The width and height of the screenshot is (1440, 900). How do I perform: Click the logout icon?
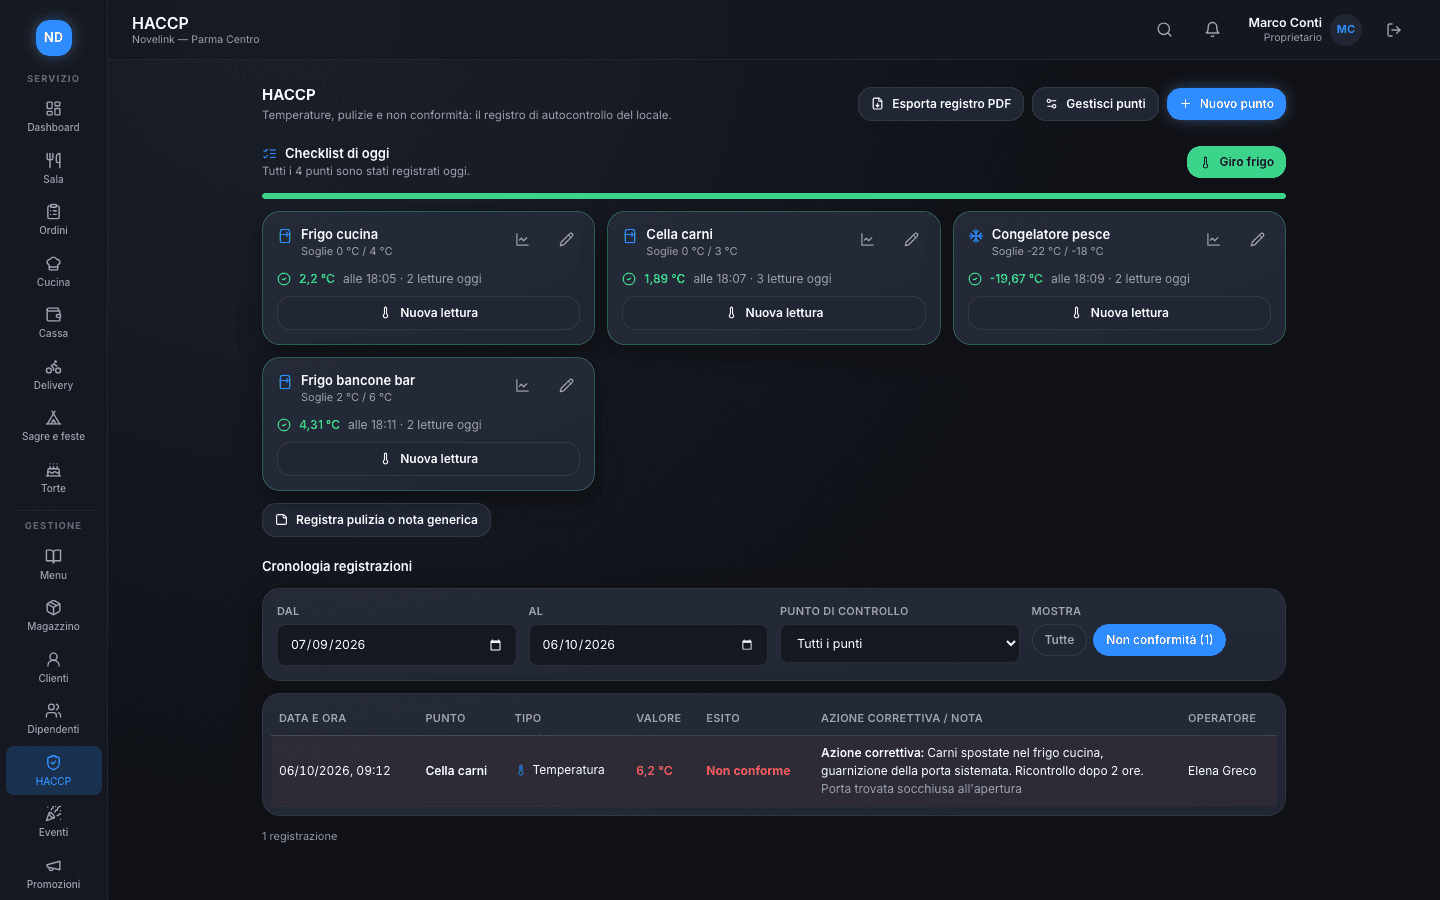pyautogui.click(x=1394, y=30)
